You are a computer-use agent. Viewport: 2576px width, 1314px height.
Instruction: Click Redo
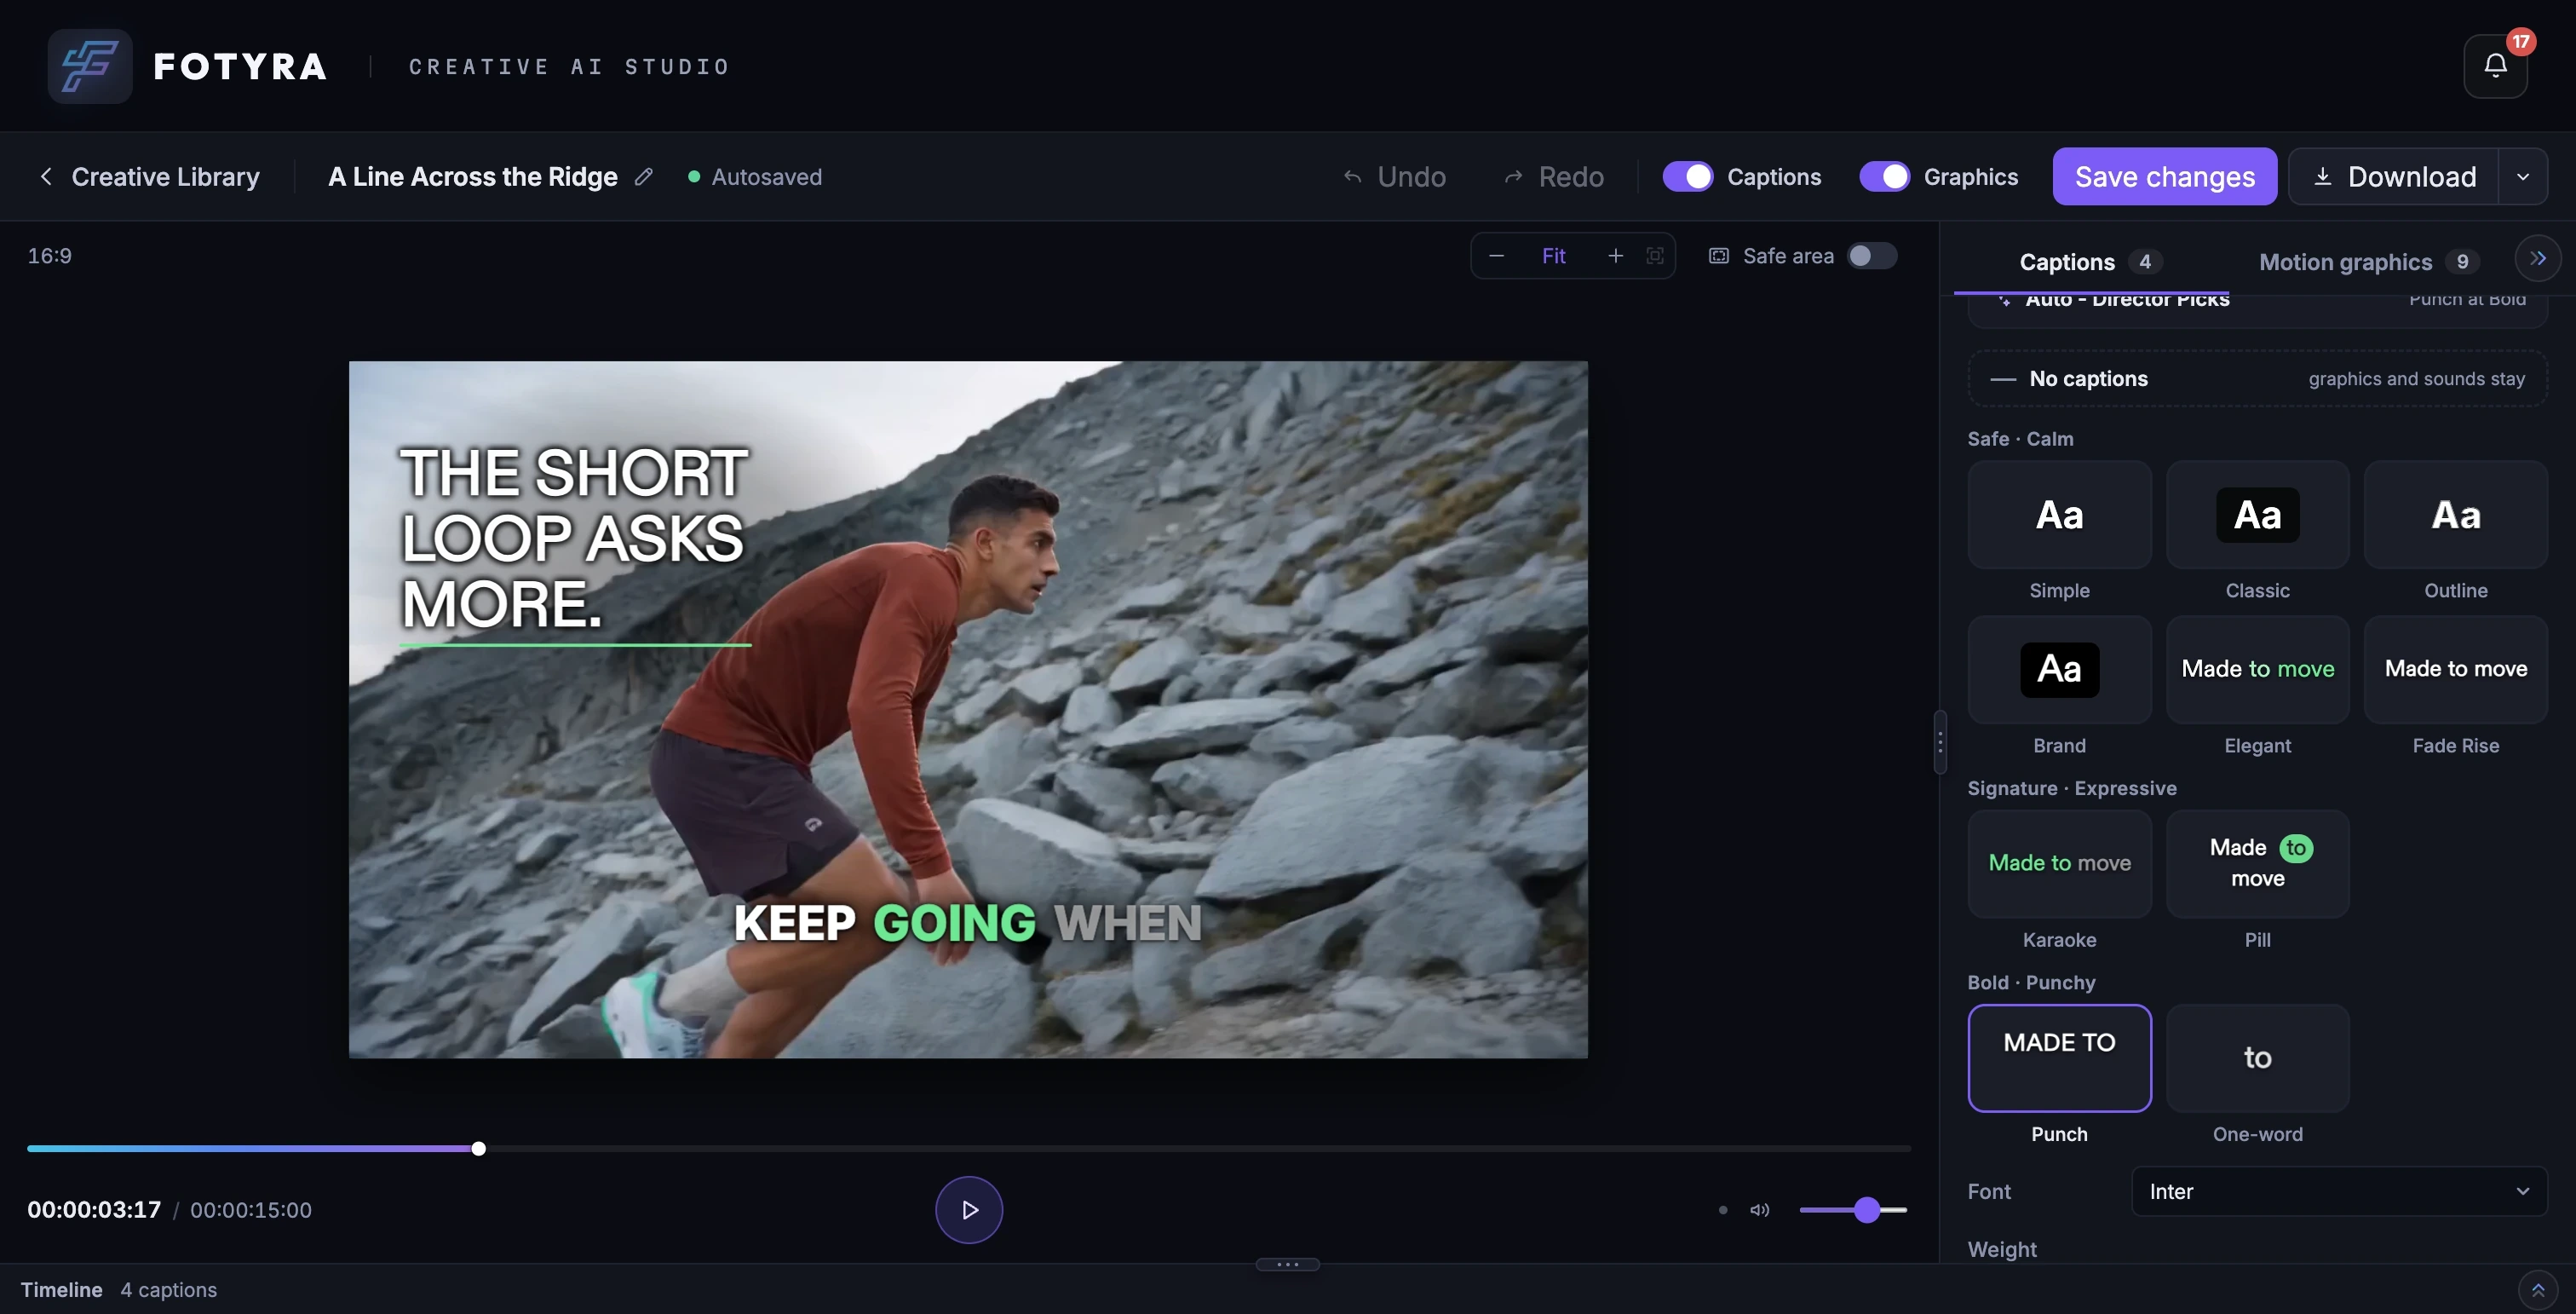pos(1554,177)
